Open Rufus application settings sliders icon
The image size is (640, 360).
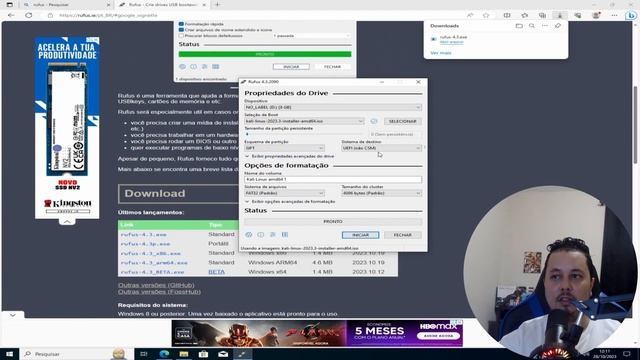pos(273,235)
